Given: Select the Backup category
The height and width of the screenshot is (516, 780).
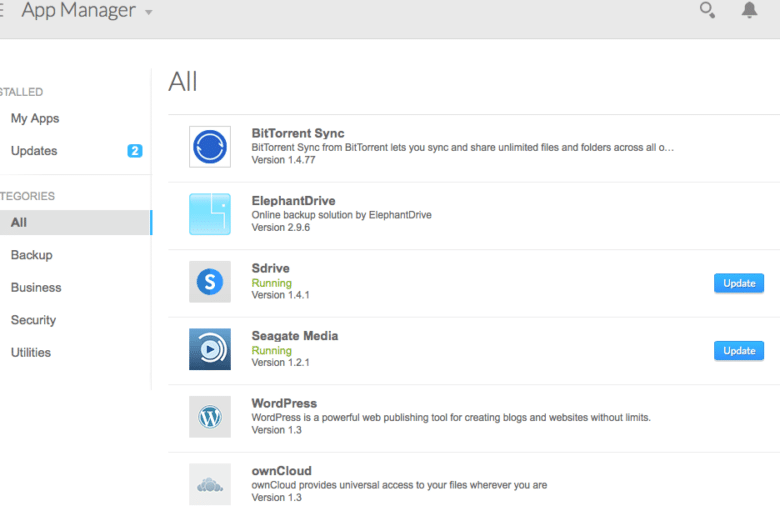Looking at the screenshot, I should pos(31,255).
